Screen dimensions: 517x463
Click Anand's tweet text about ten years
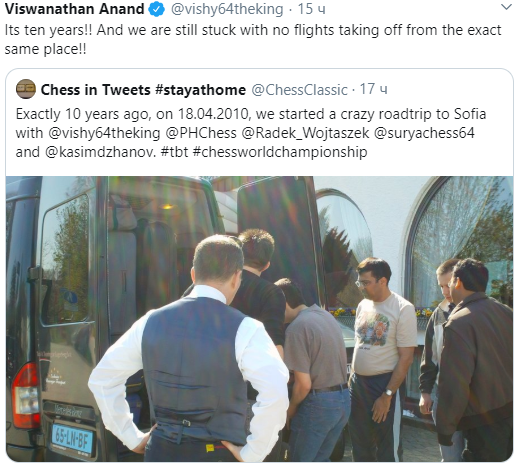tap(253, 40)
